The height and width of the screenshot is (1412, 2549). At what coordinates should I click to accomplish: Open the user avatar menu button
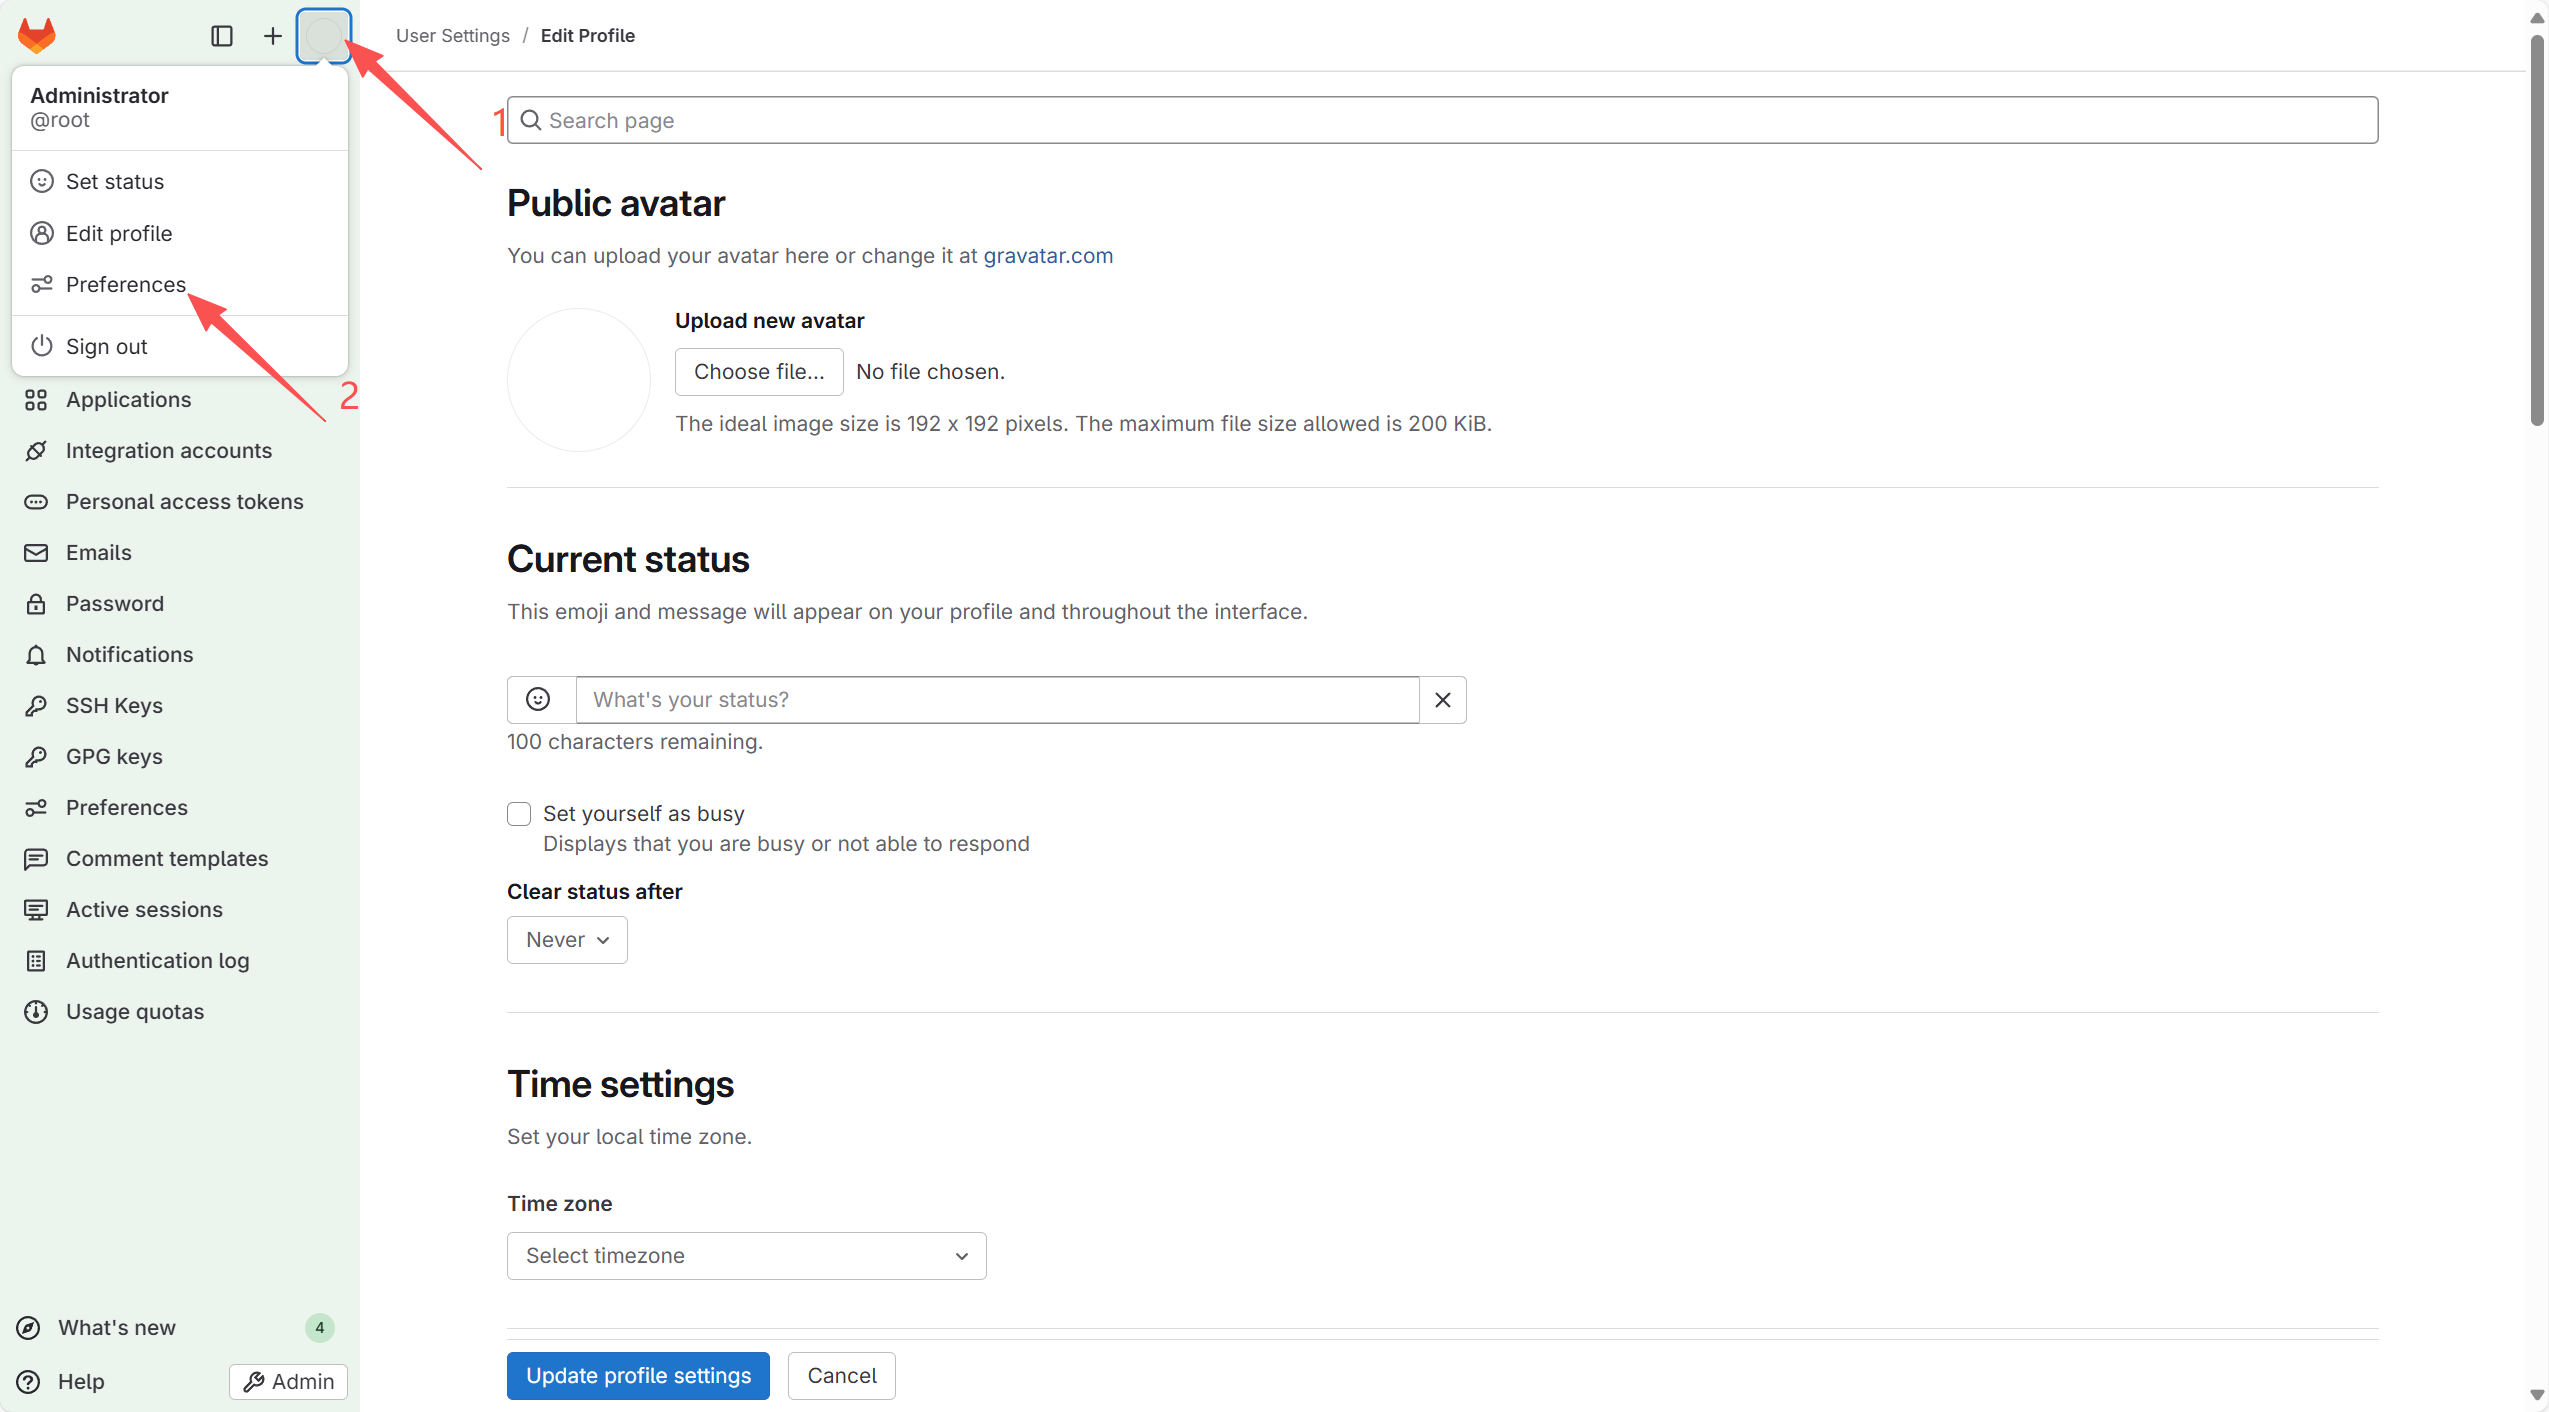point(323,36)
